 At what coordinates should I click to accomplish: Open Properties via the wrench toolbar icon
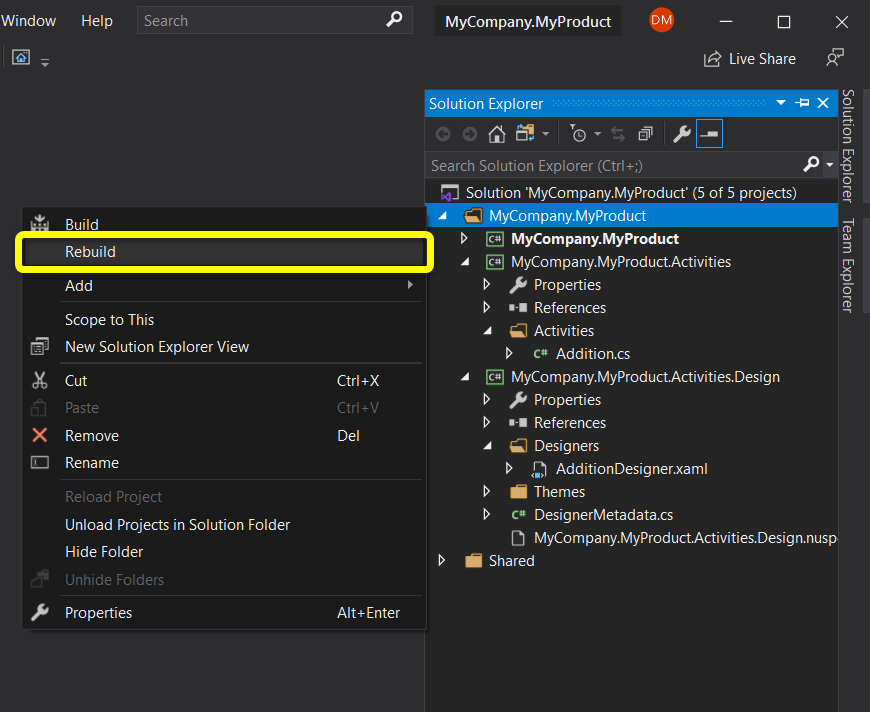click(682, 134)
